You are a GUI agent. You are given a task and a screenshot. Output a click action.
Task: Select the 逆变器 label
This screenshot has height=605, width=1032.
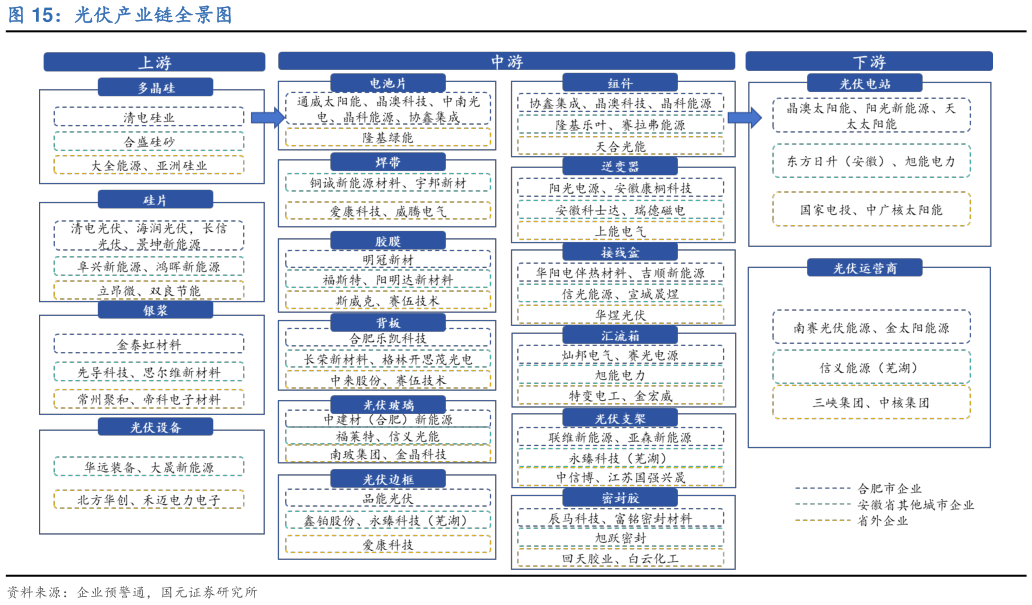click(619, 167)
